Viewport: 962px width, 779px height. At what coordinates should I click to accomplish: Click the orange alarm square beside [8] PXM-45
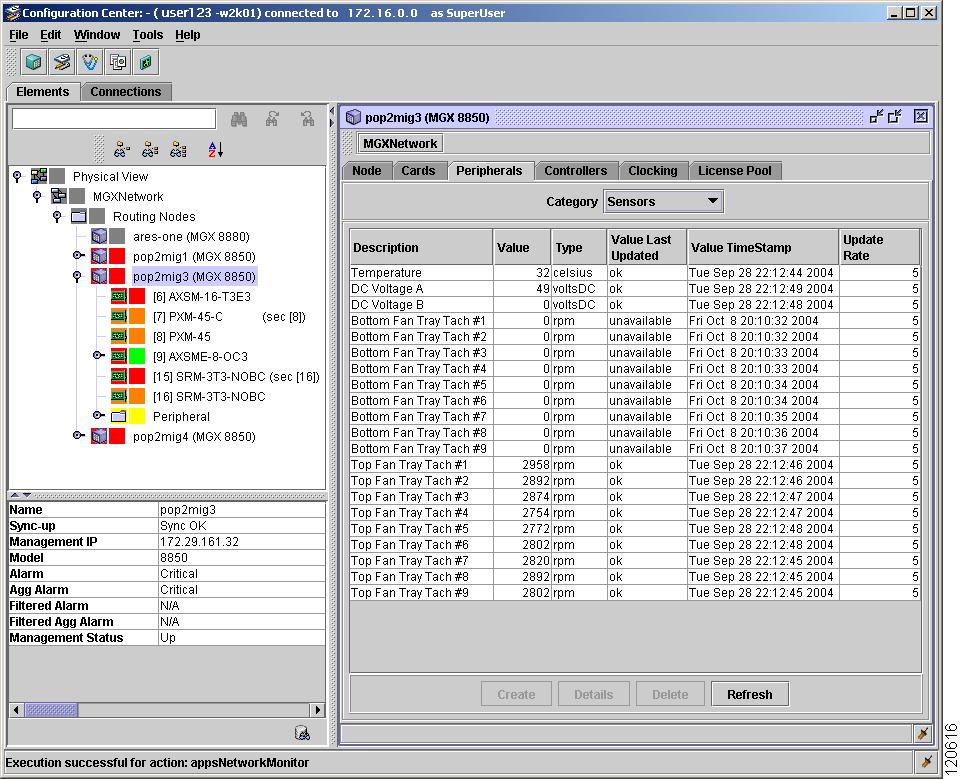[x=137, y=336]
